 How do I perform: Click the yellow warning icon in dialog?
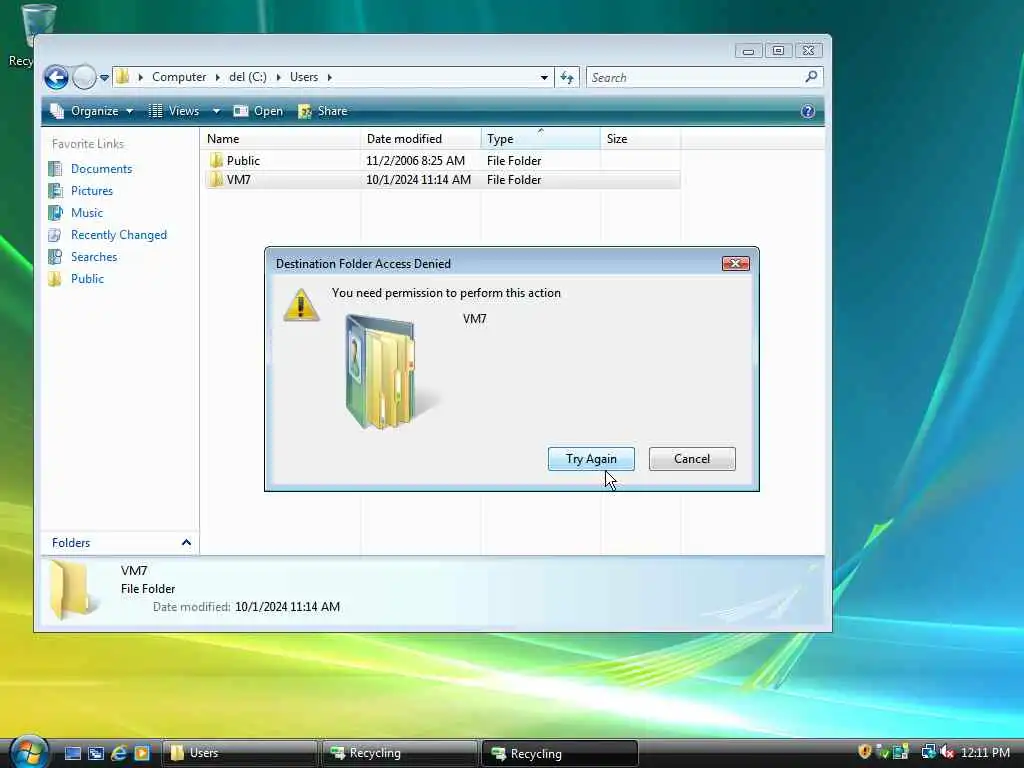301,304
